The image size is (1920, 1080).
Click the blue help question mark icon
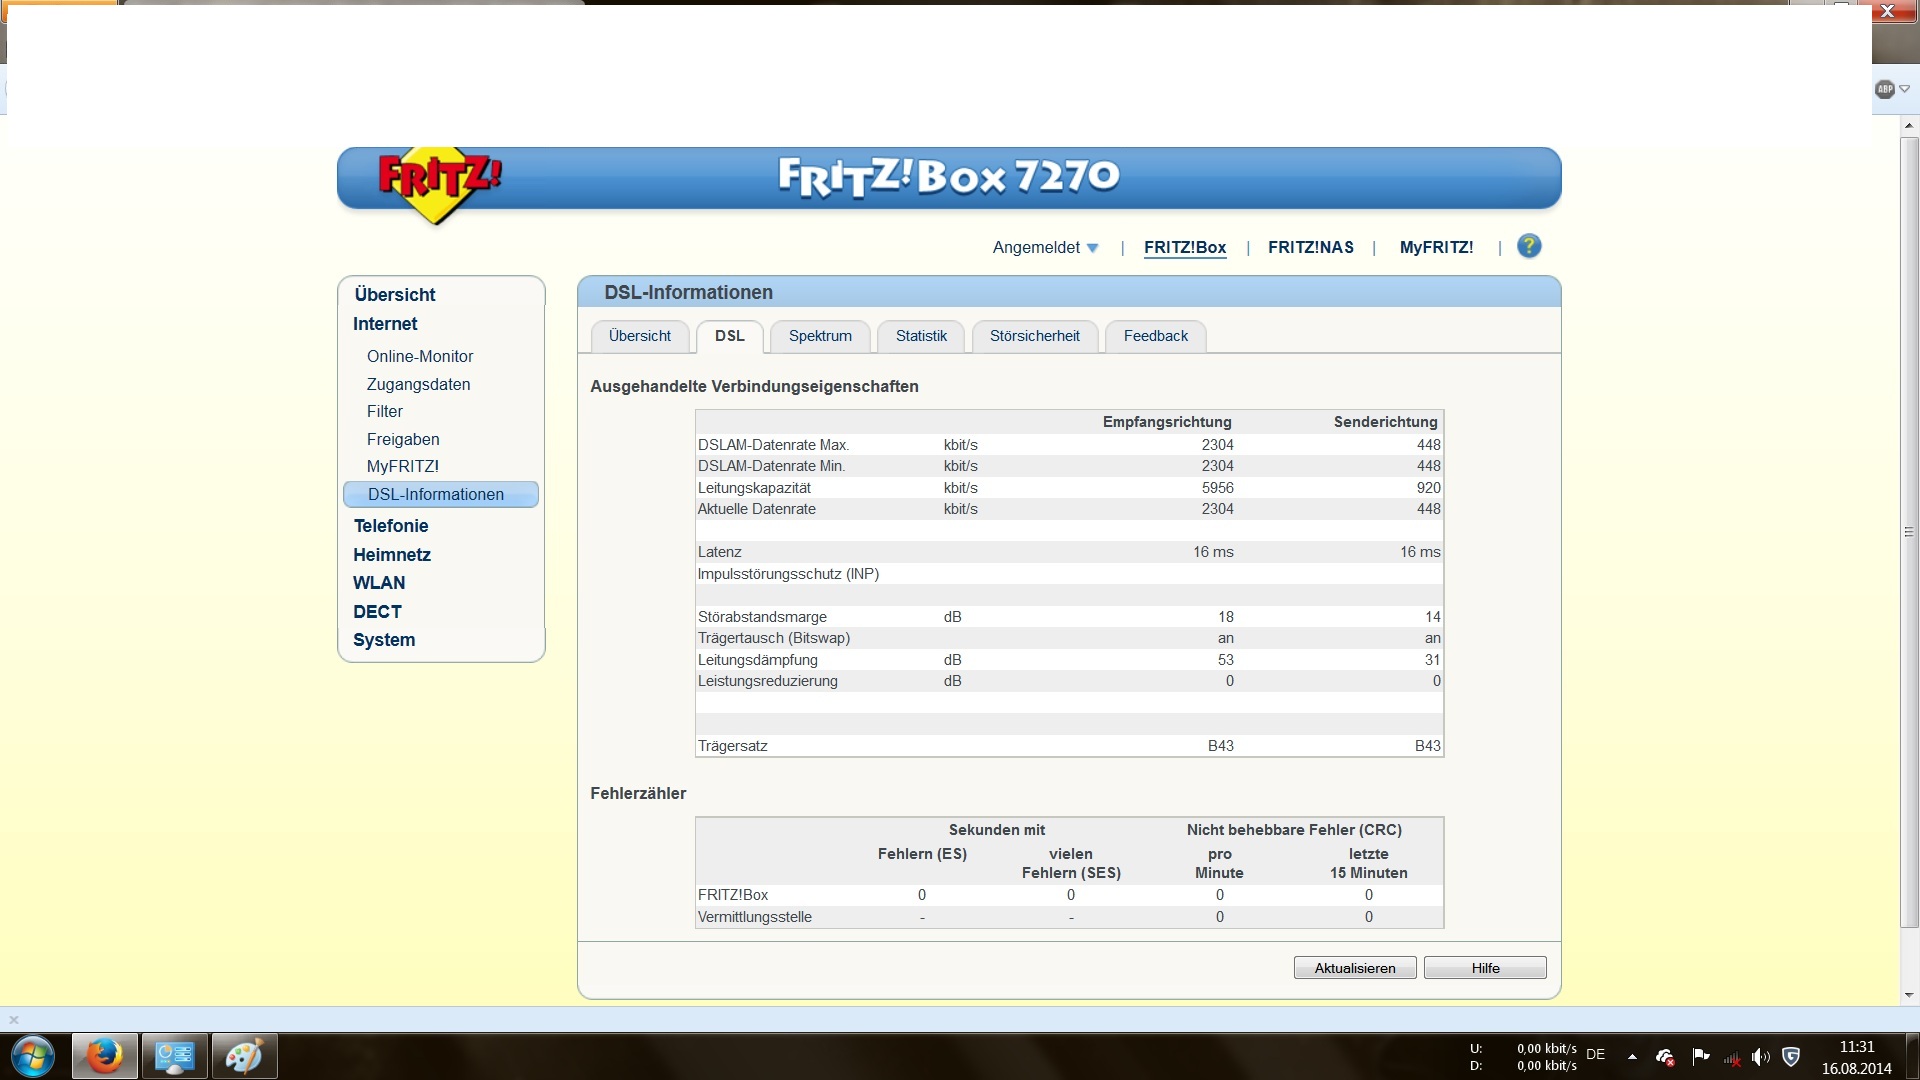[x=1528, y=246]
